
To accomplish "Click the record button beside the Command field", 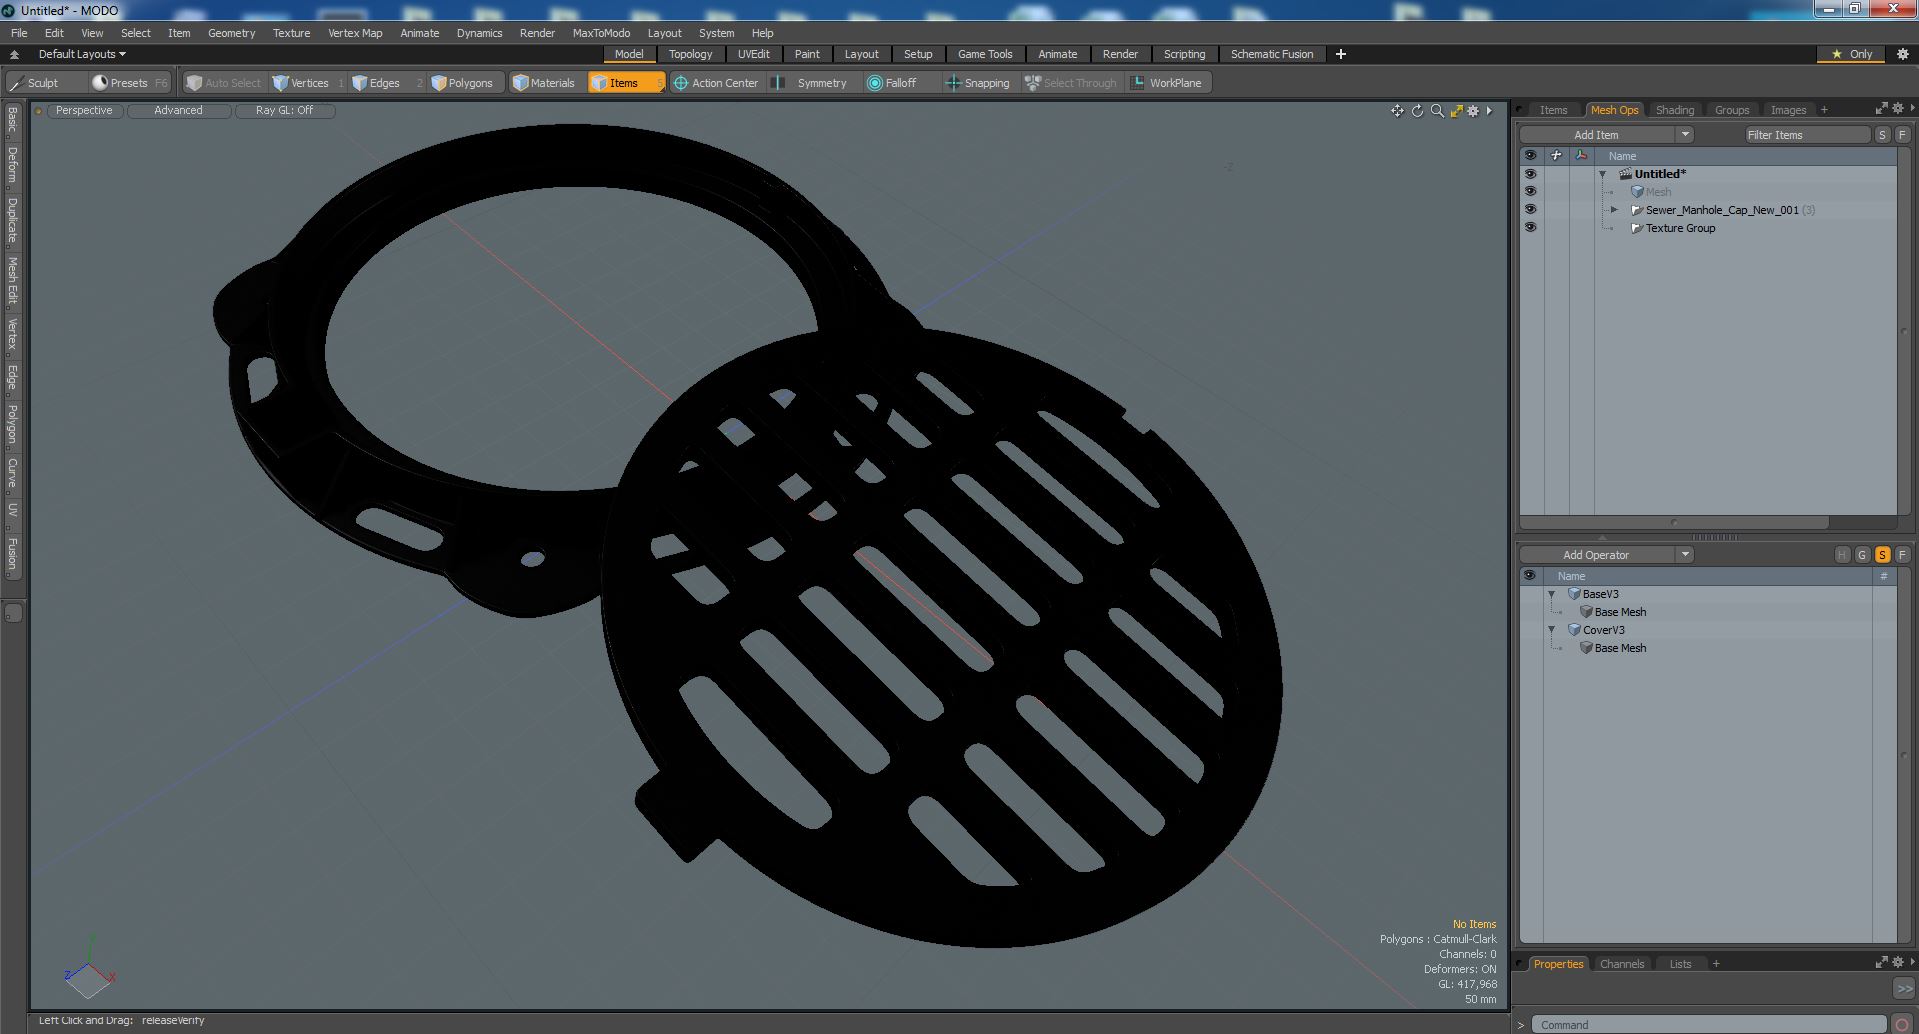I will [1902, 1024].
